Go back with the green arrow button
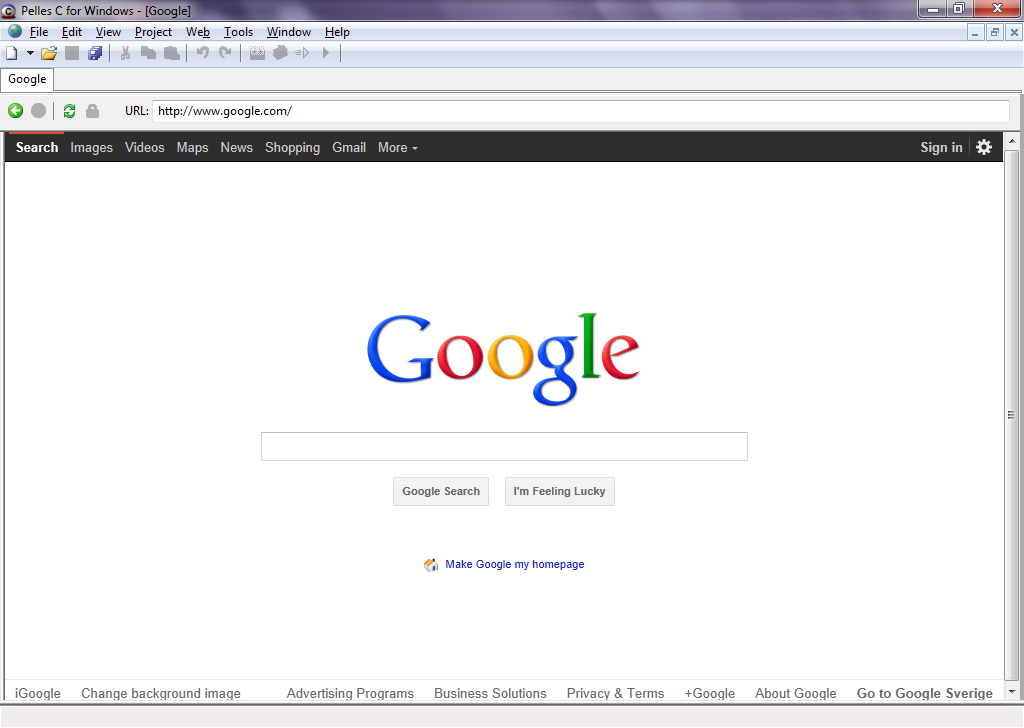The image size is (1024, 728). click(x=16, y=111)
